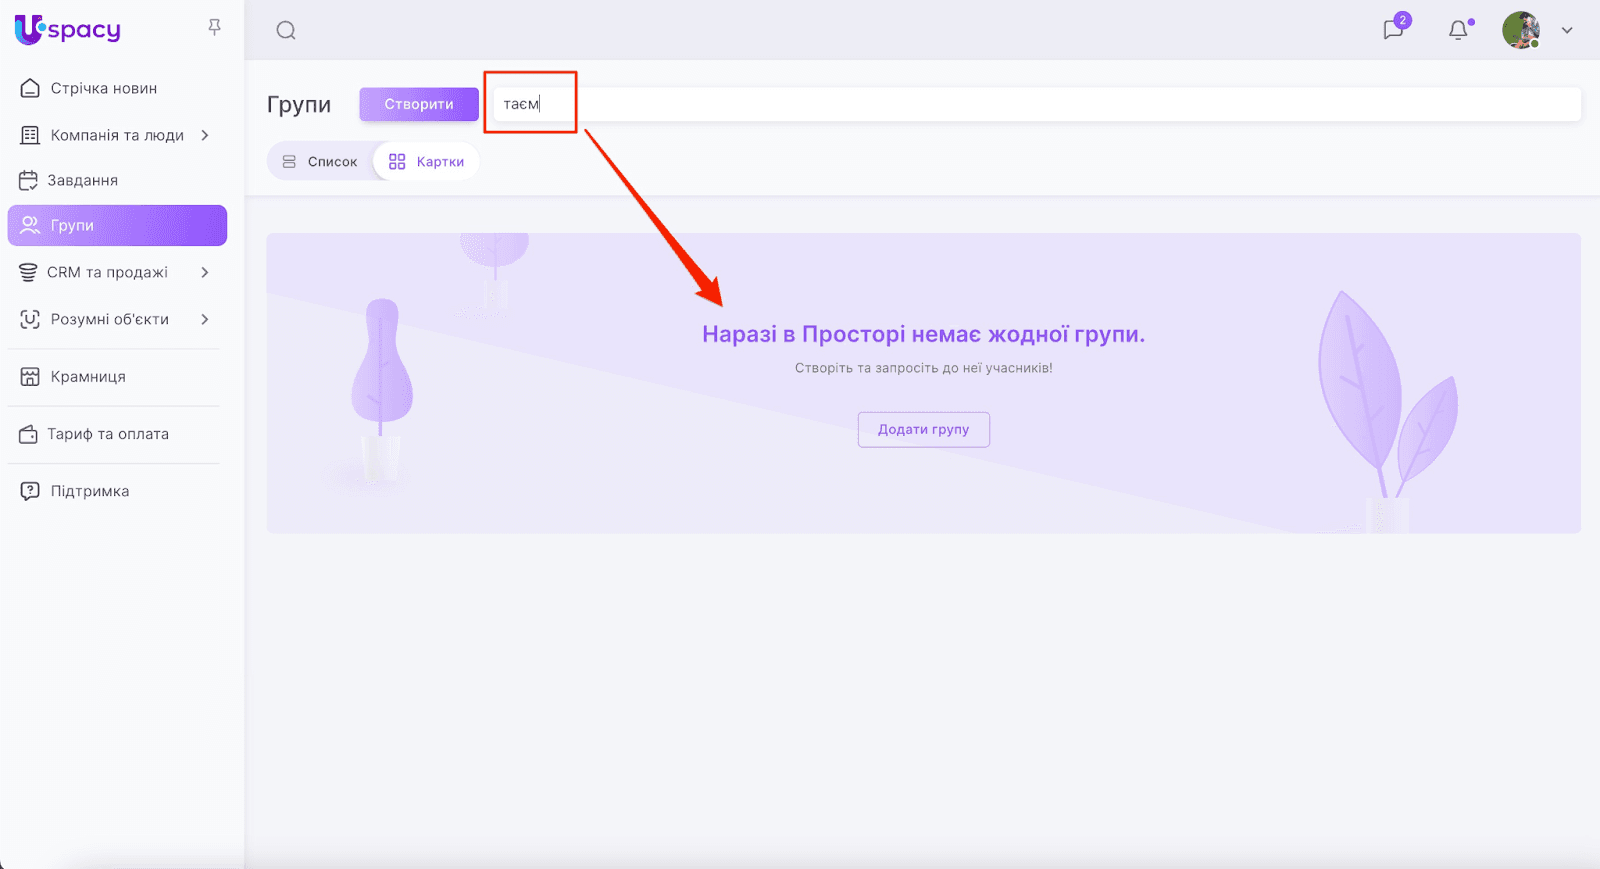This screenshot has width=1600, height=869.
Task: Click the wallet billing icon
Action: click(28, 434)
